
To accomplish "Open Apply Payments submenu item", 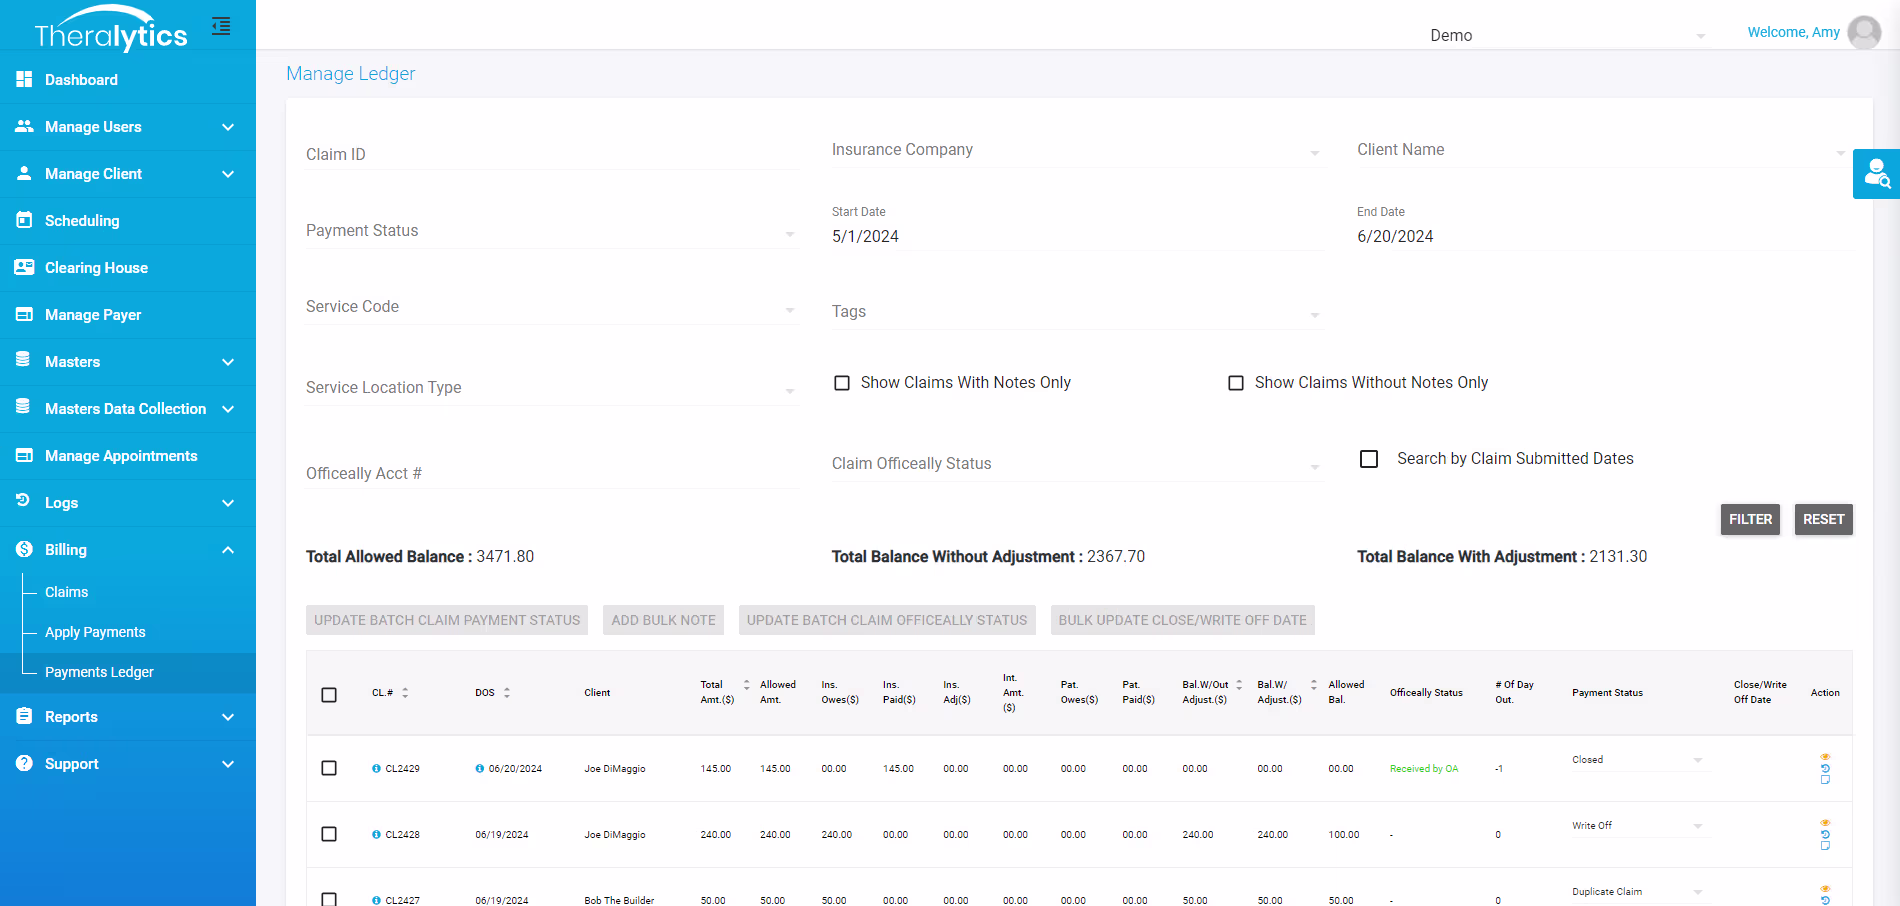I will coord(95,632).
